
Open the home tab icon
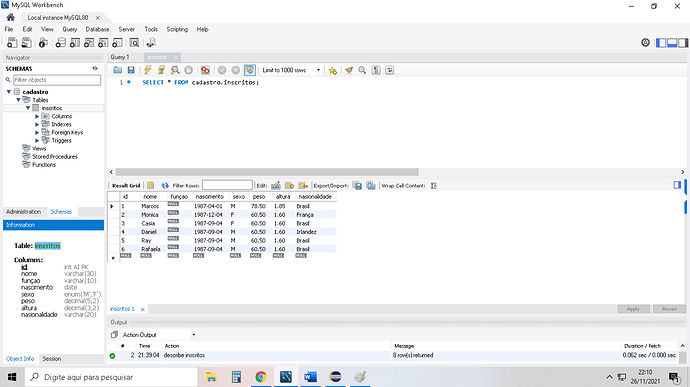coord(11,18)
